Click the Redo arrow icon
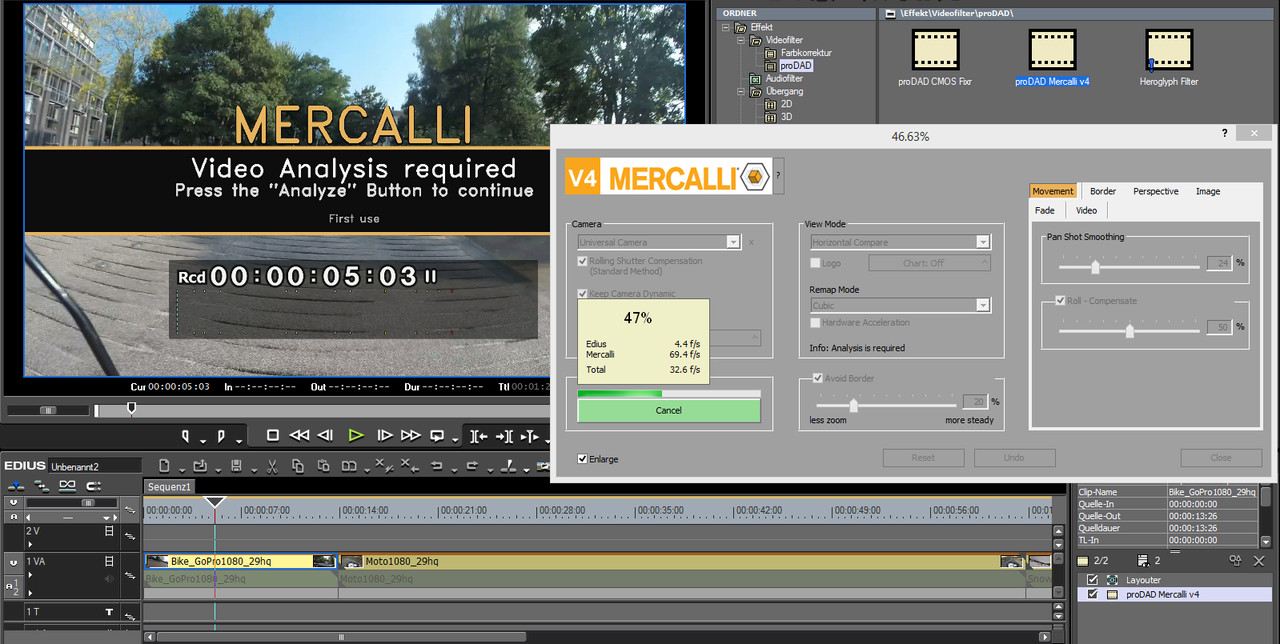 (x=473, y=466)
